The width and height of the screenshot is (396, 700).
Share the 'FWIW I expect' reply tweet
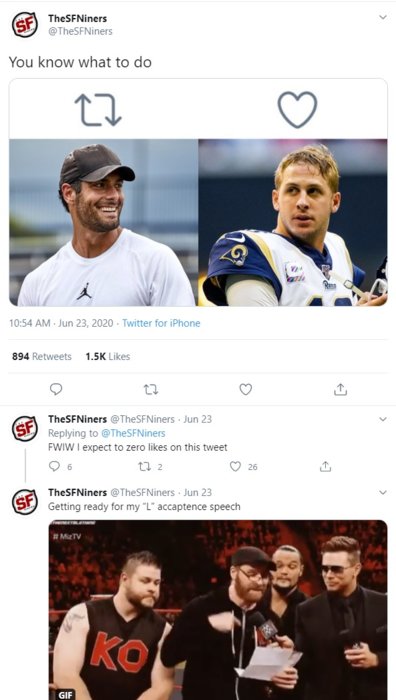pyautogui.click(x=326, y=467)
